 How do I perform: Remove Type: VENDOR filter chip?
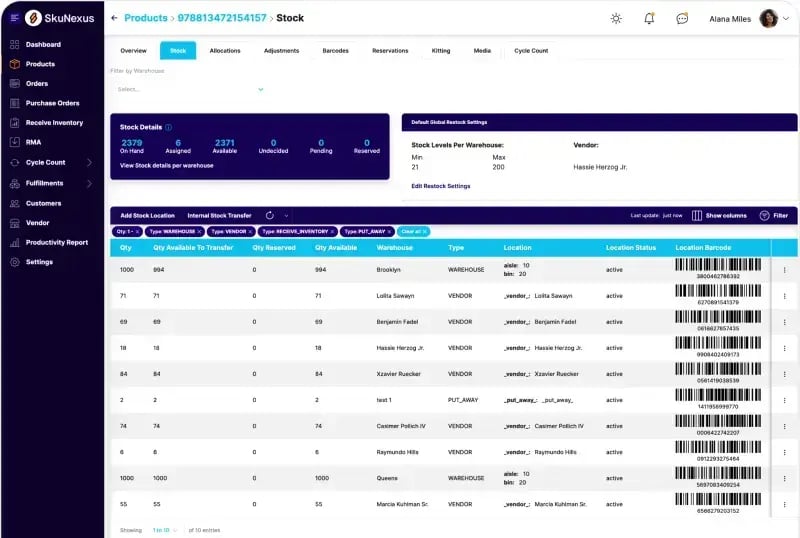(x=250, y=232)
